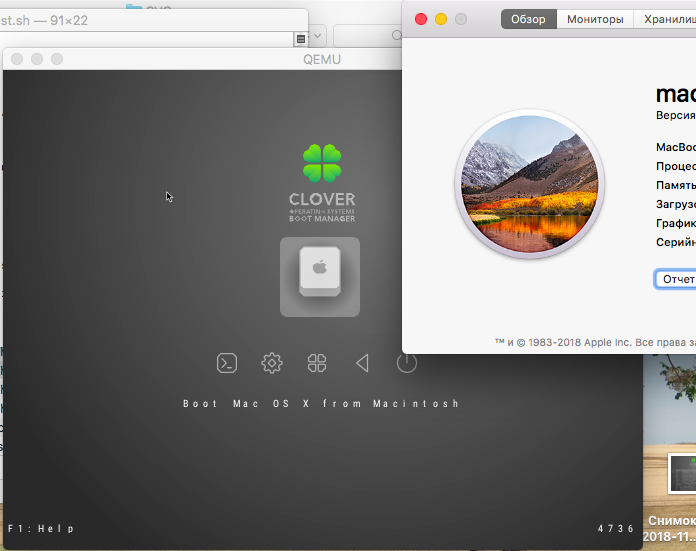Click the QEMU window title bar
Image resolution: width=696 pixels, height=551 pixels.
pos(202,59)
